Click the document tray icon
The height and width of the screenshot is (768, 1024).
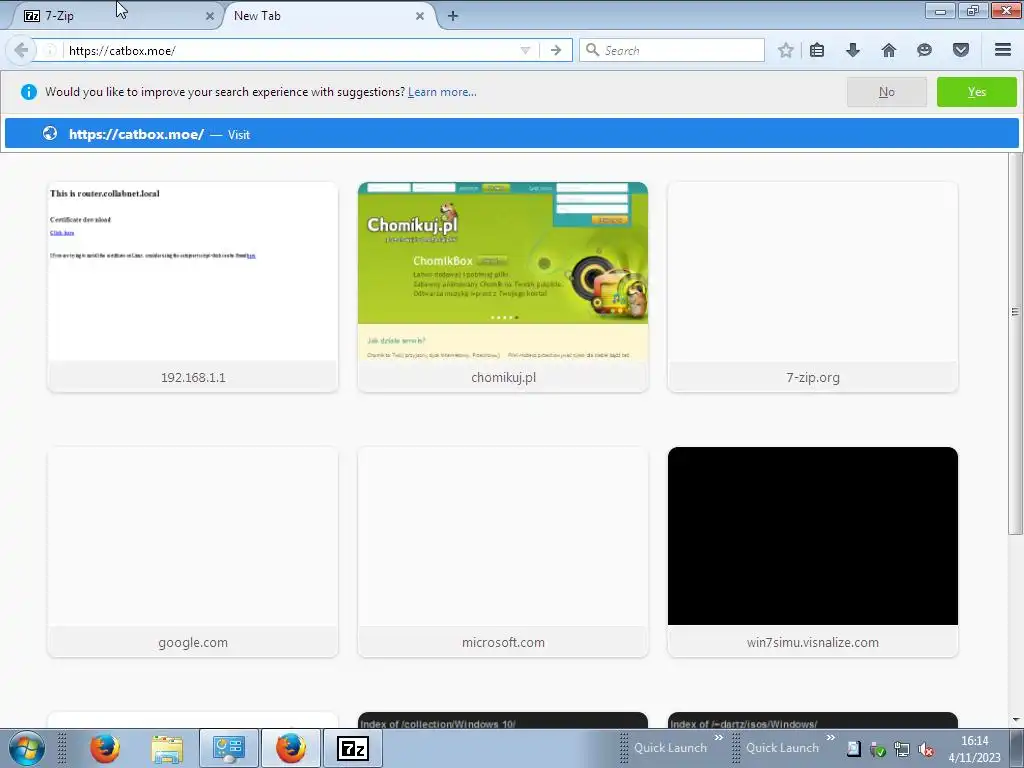click(x=854, y=749)
